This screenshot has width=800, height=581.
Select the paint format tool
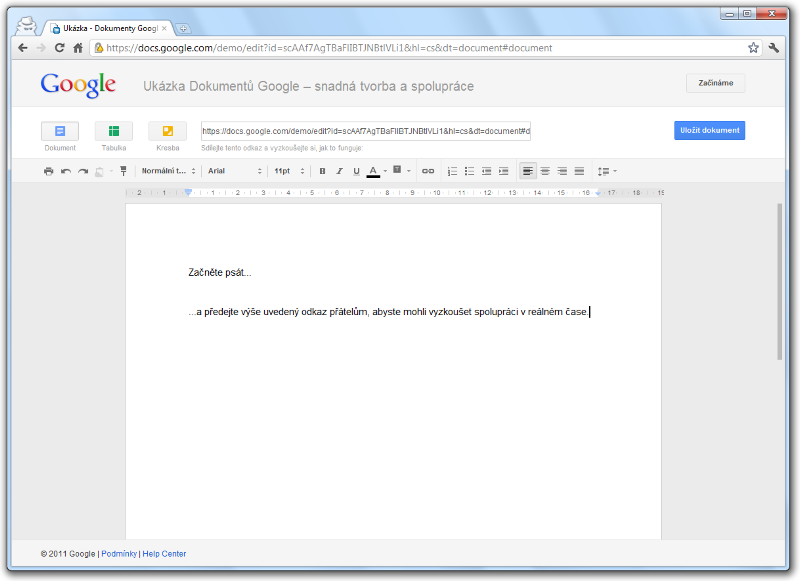point(123,171)
